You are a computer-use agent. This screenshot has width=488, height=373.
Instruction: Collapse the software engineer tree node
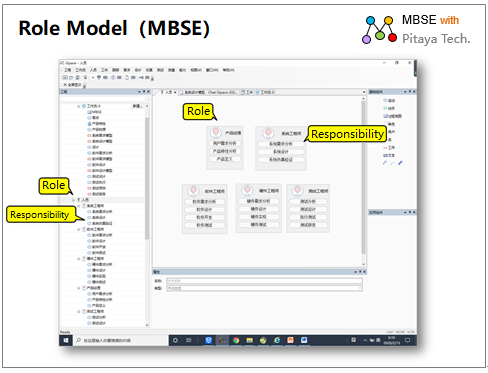point(79,229)
